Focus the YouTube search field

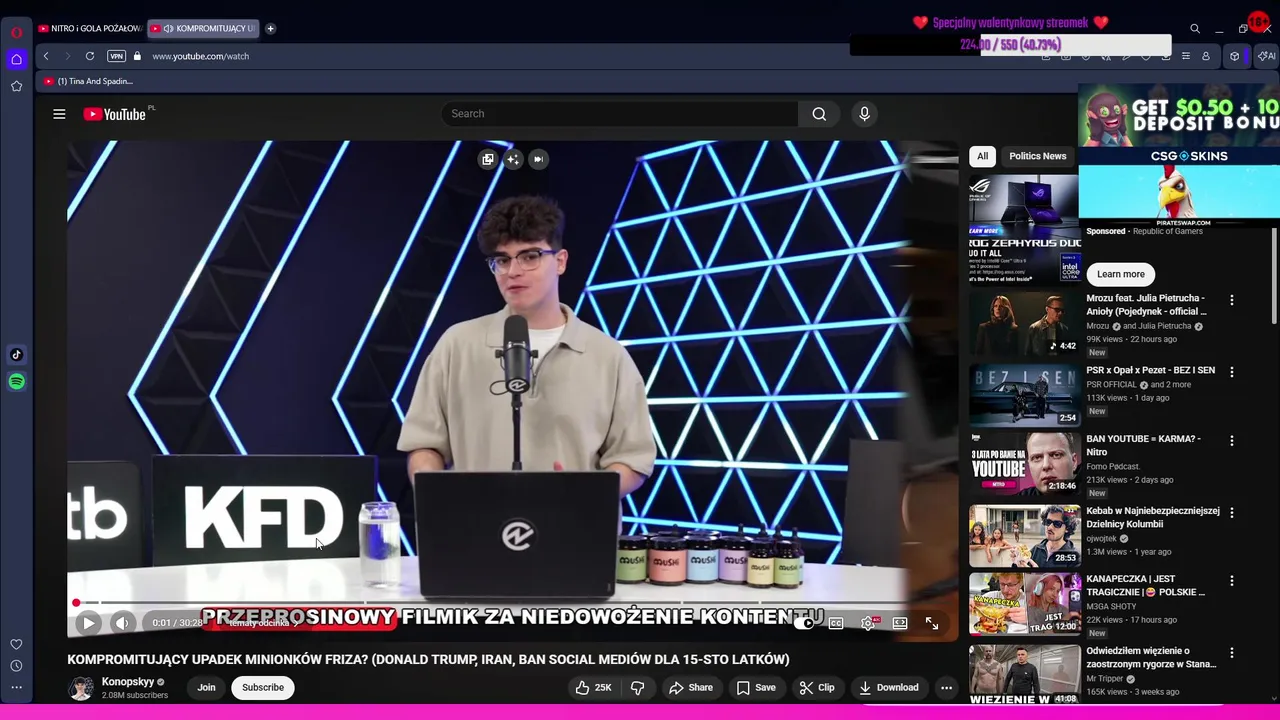tap(620, 114)
